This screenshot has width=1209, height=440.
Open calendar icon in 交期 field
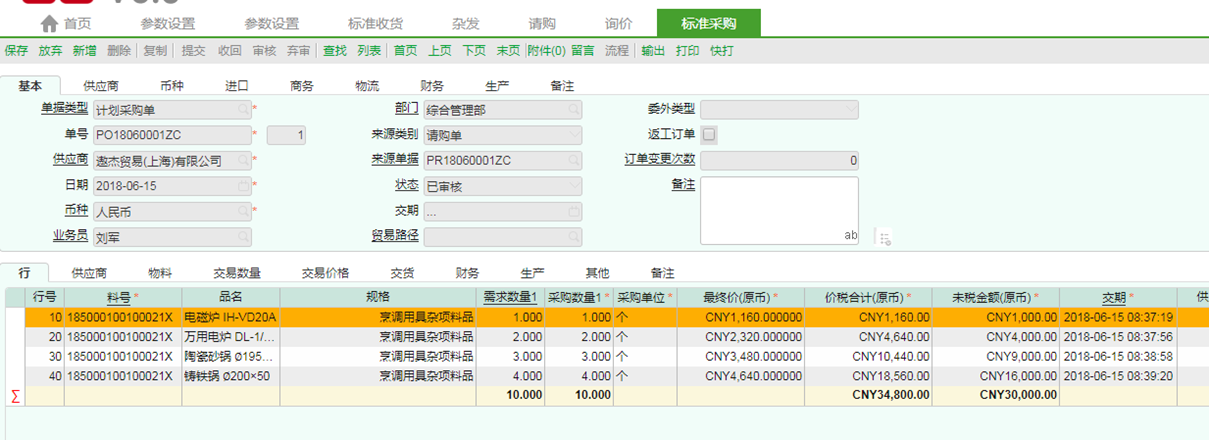(574, 212)
